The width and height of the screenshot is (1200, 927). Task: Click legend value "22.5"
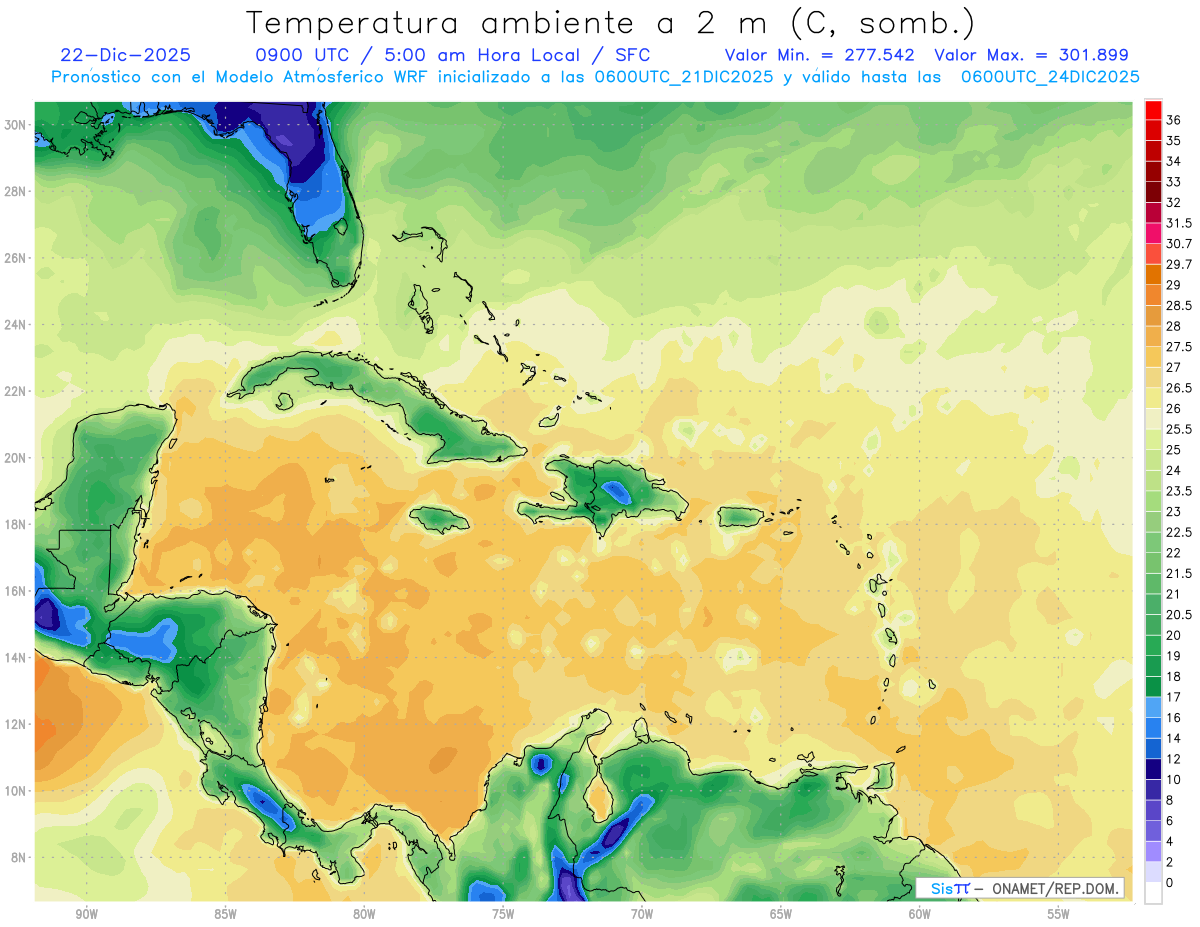[x=1179, y=532]
